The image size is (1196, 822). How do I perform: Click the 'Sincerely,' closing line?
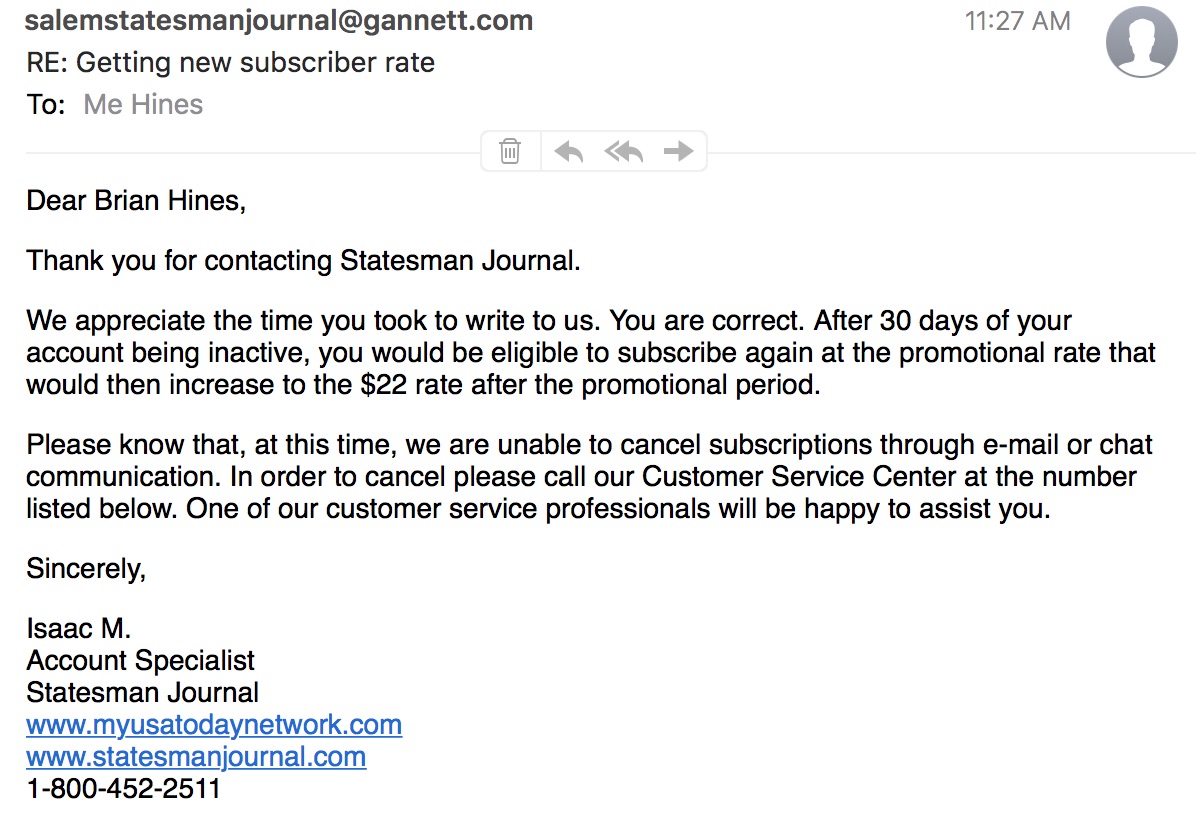click(86, 568)
